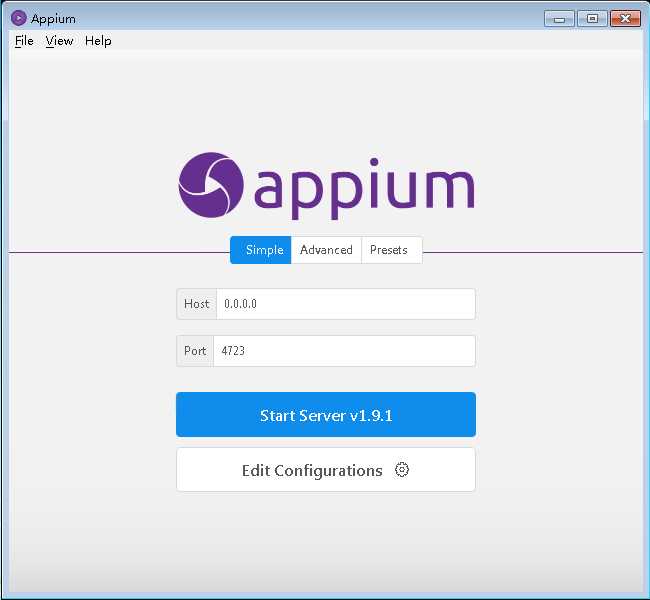Open Edit Configurations
Screen dimensions: 650x600
coord(326,470)
